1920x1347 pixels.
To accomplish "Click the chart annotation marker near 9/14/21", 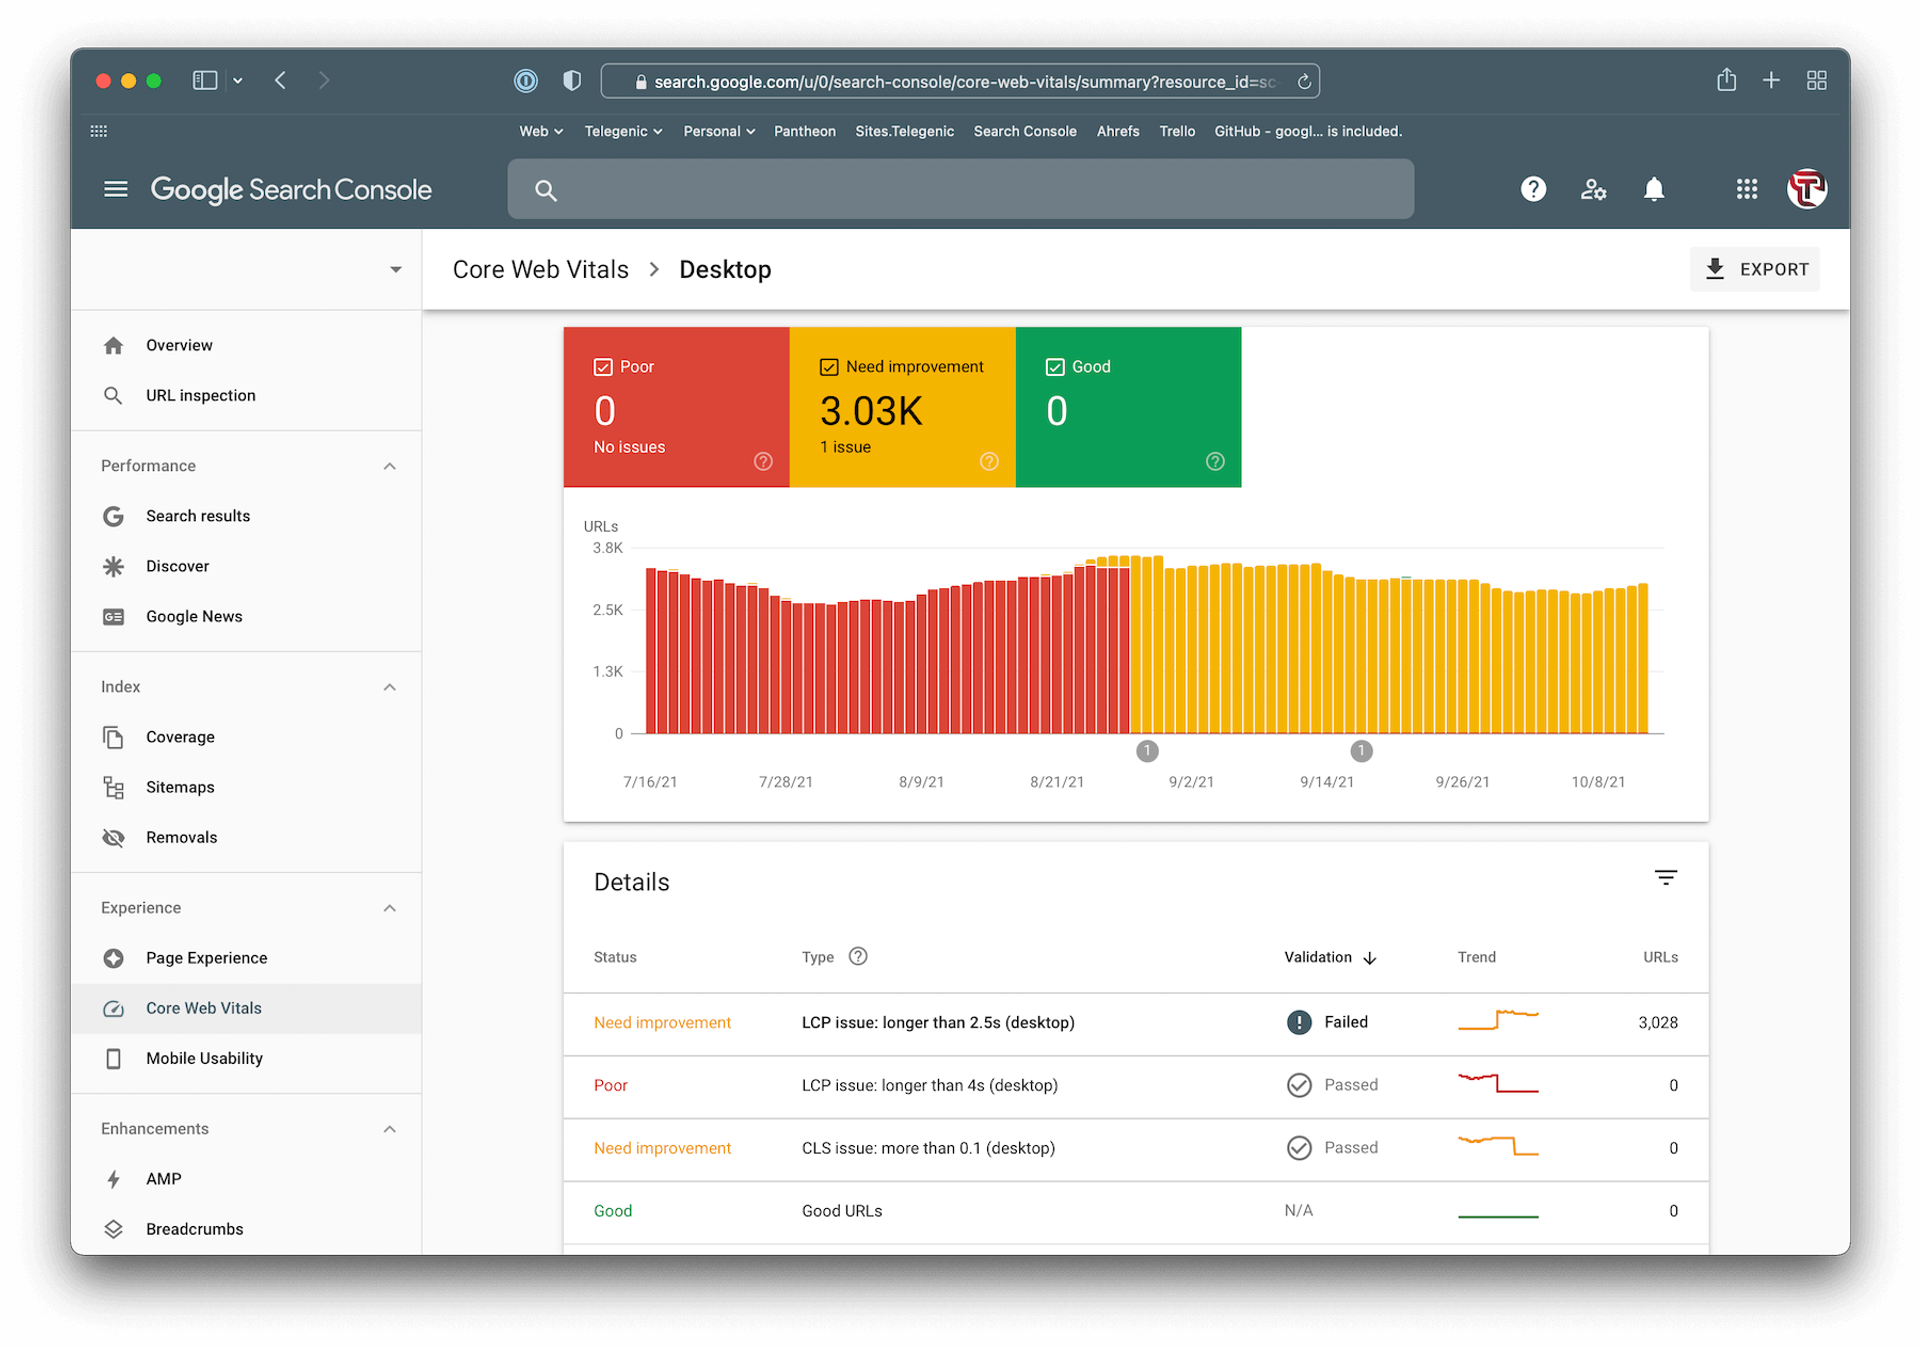I will click(x=1361, y=751).
